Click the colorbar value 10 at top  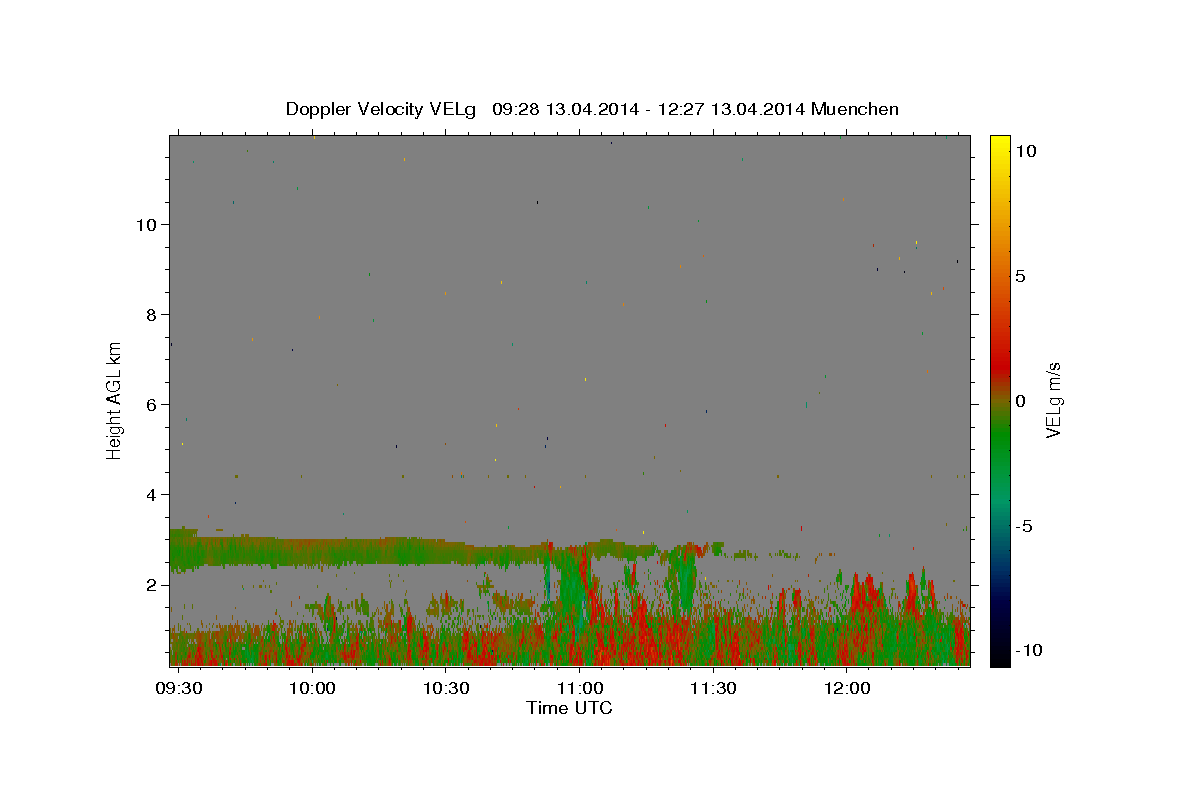point(1025,151)
